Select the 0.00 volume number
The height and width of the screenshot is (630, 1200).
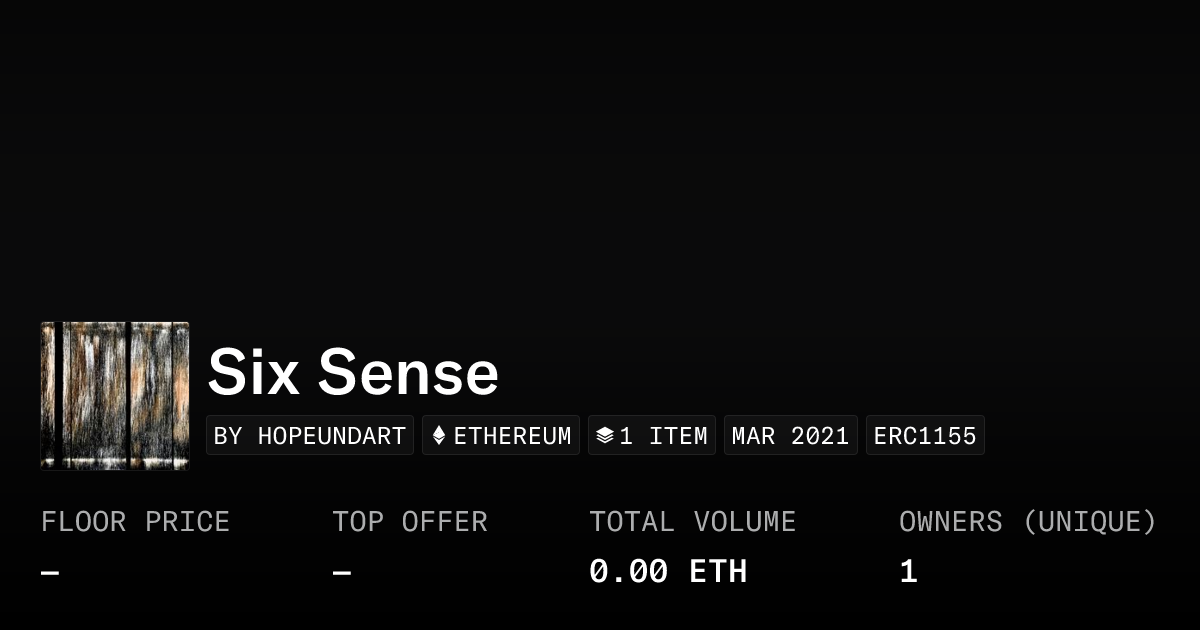[x=628, y=572]
